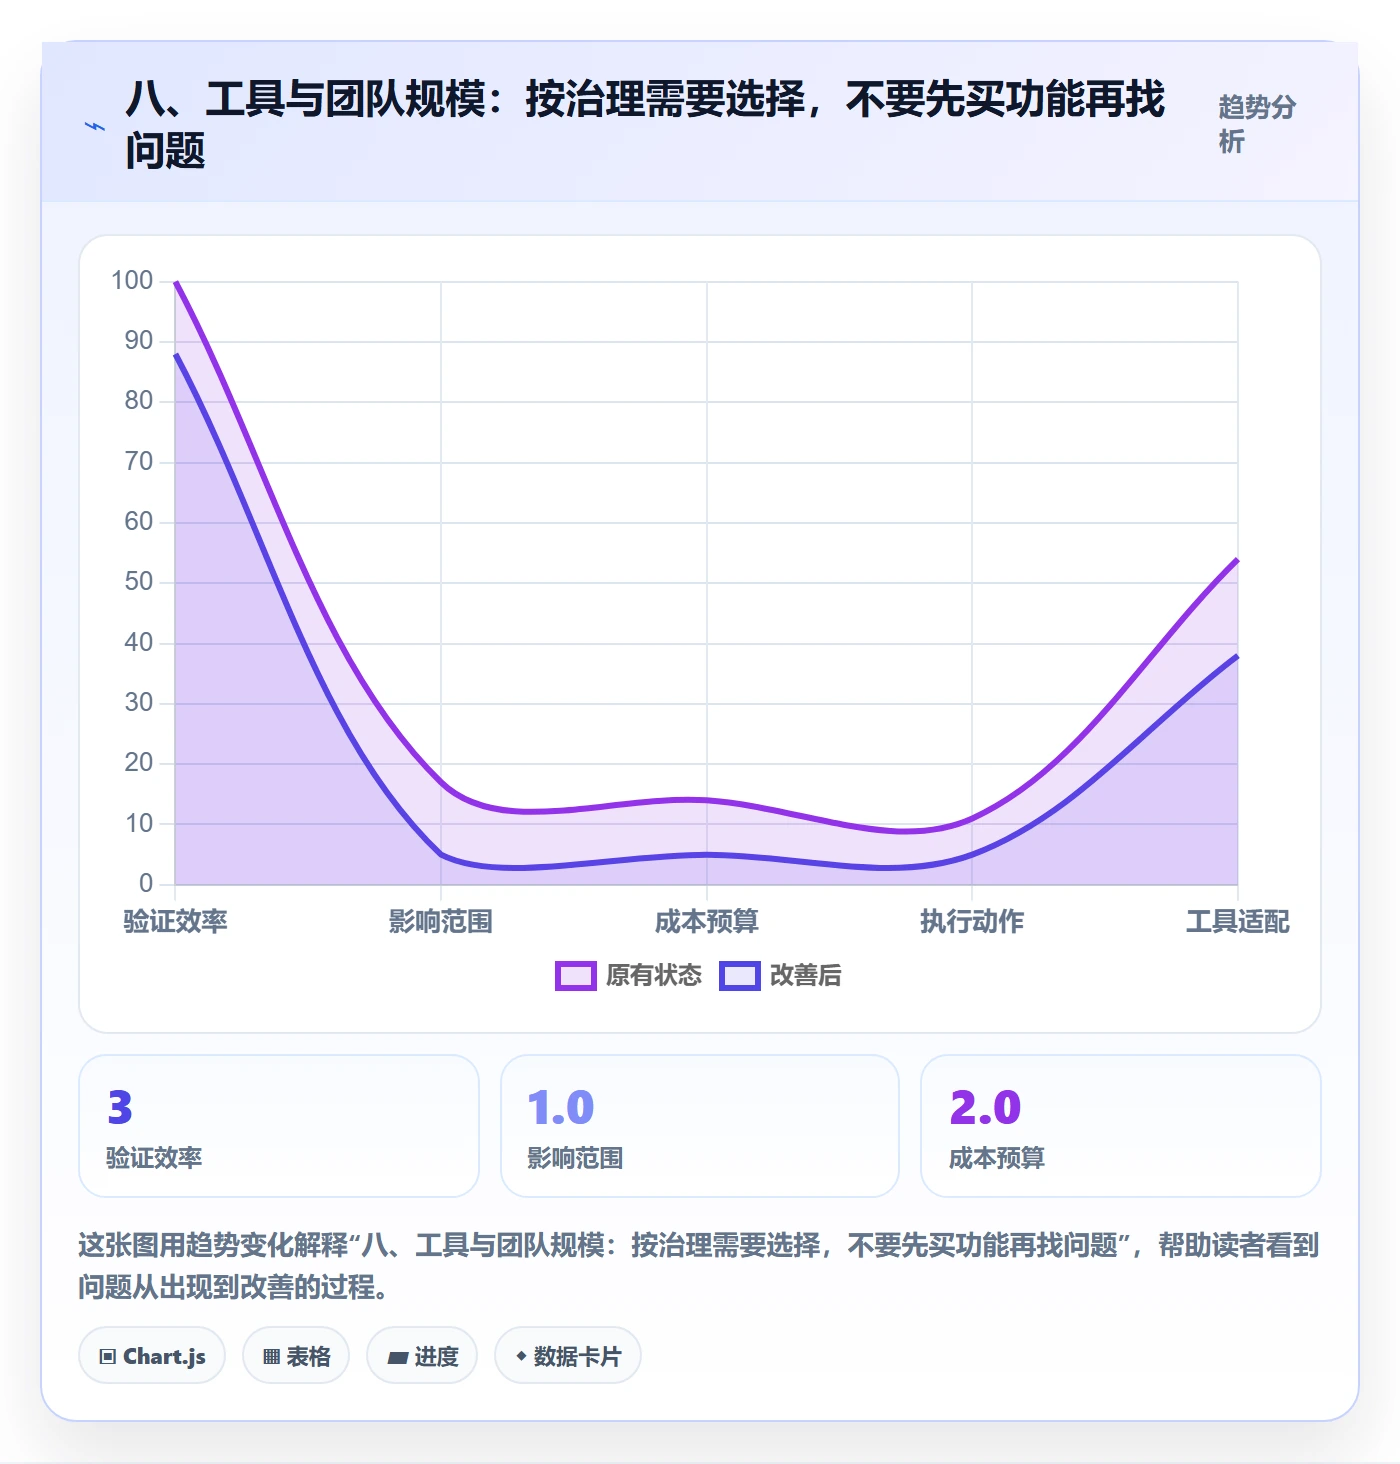The height and width of the screenshot is (1464, 1400).
Task: Click the grid icon in 表格 chip
Action: click(x=271, y=1357)
